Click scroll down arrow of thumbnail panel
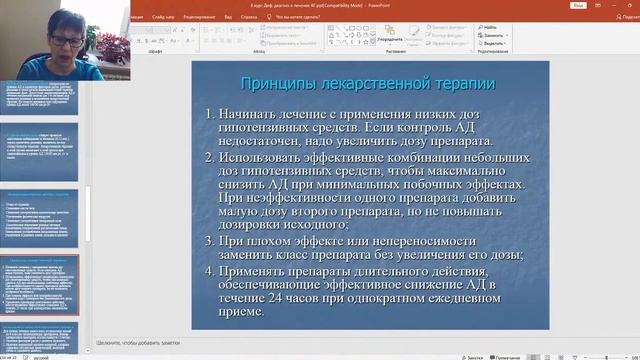Image resolution: width=640 pixels, height=360 pixels. (x=87, y=351)
